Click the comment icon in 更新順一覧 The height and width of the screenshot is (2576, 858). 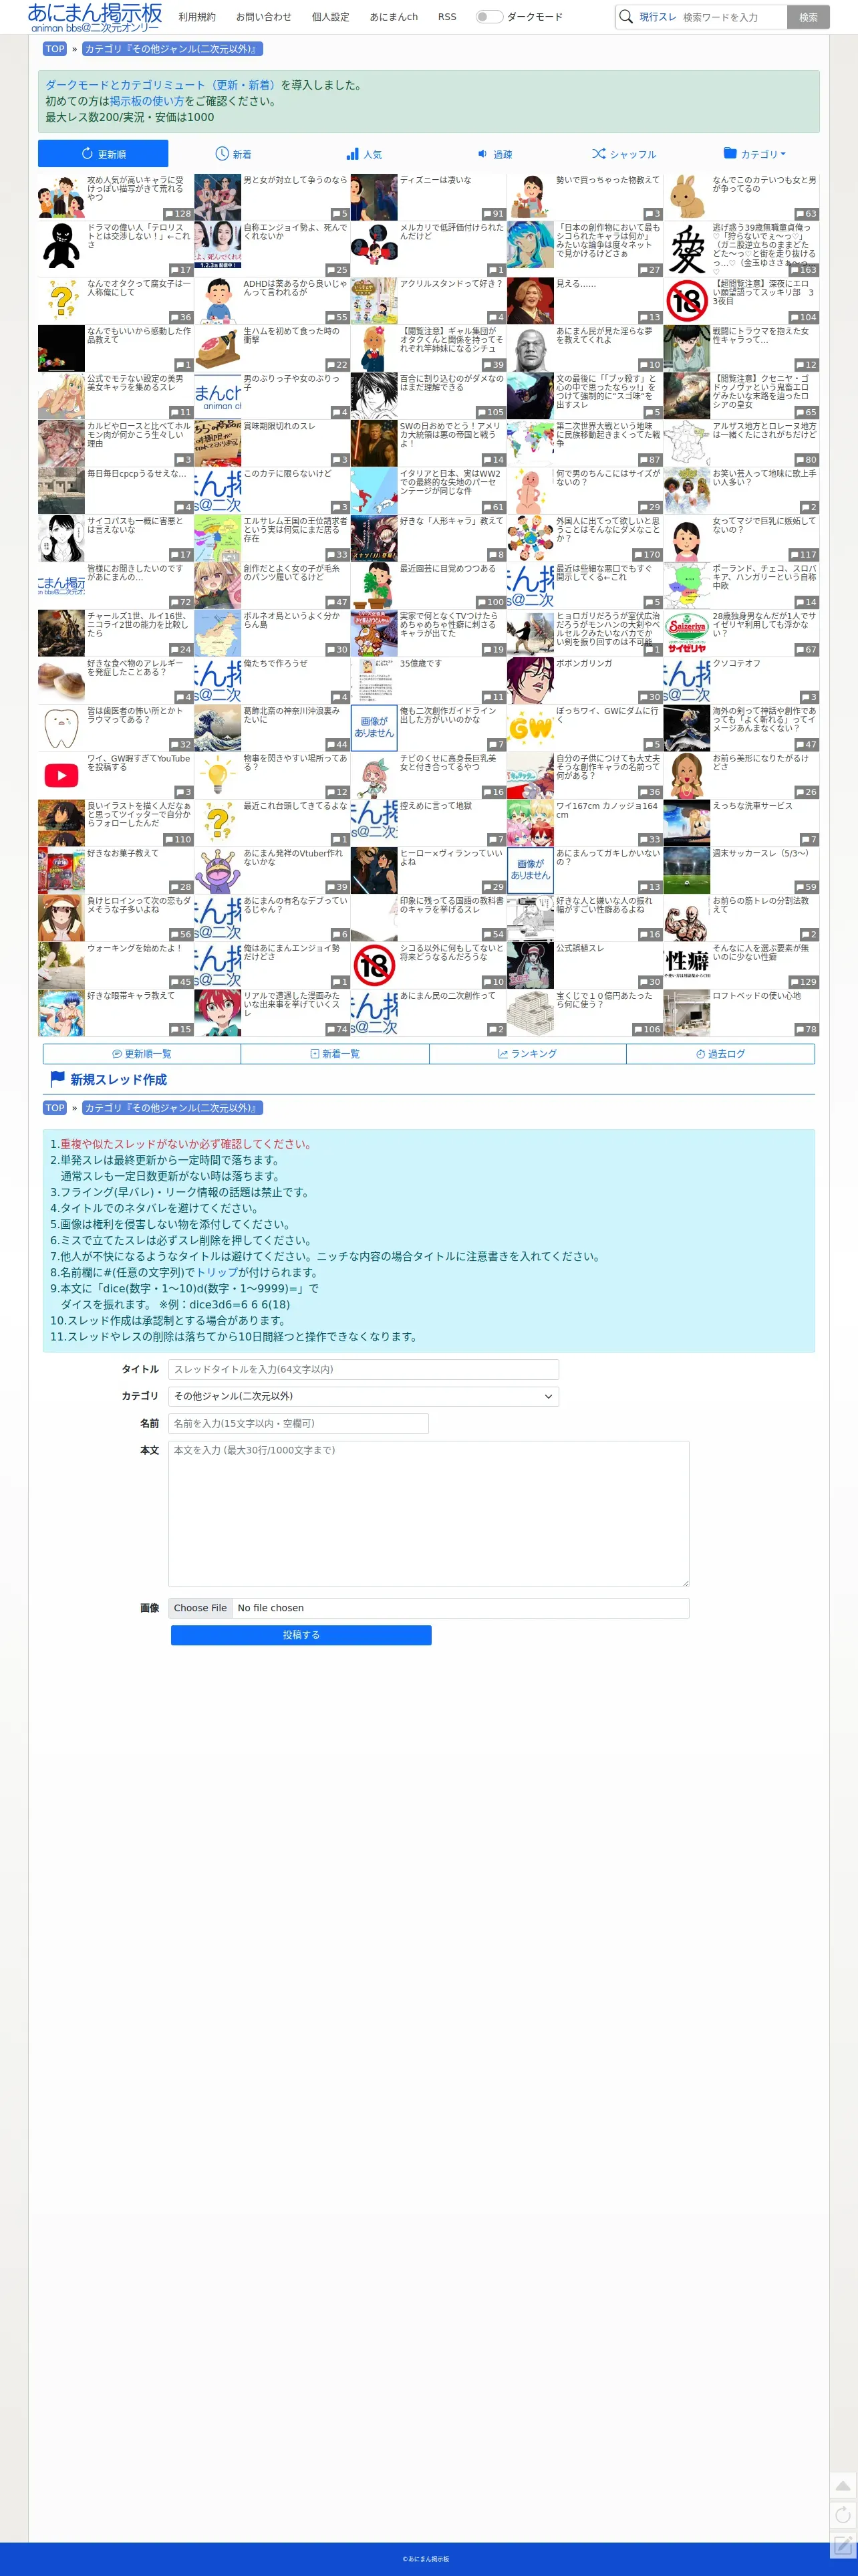[x=117, y=1054]
